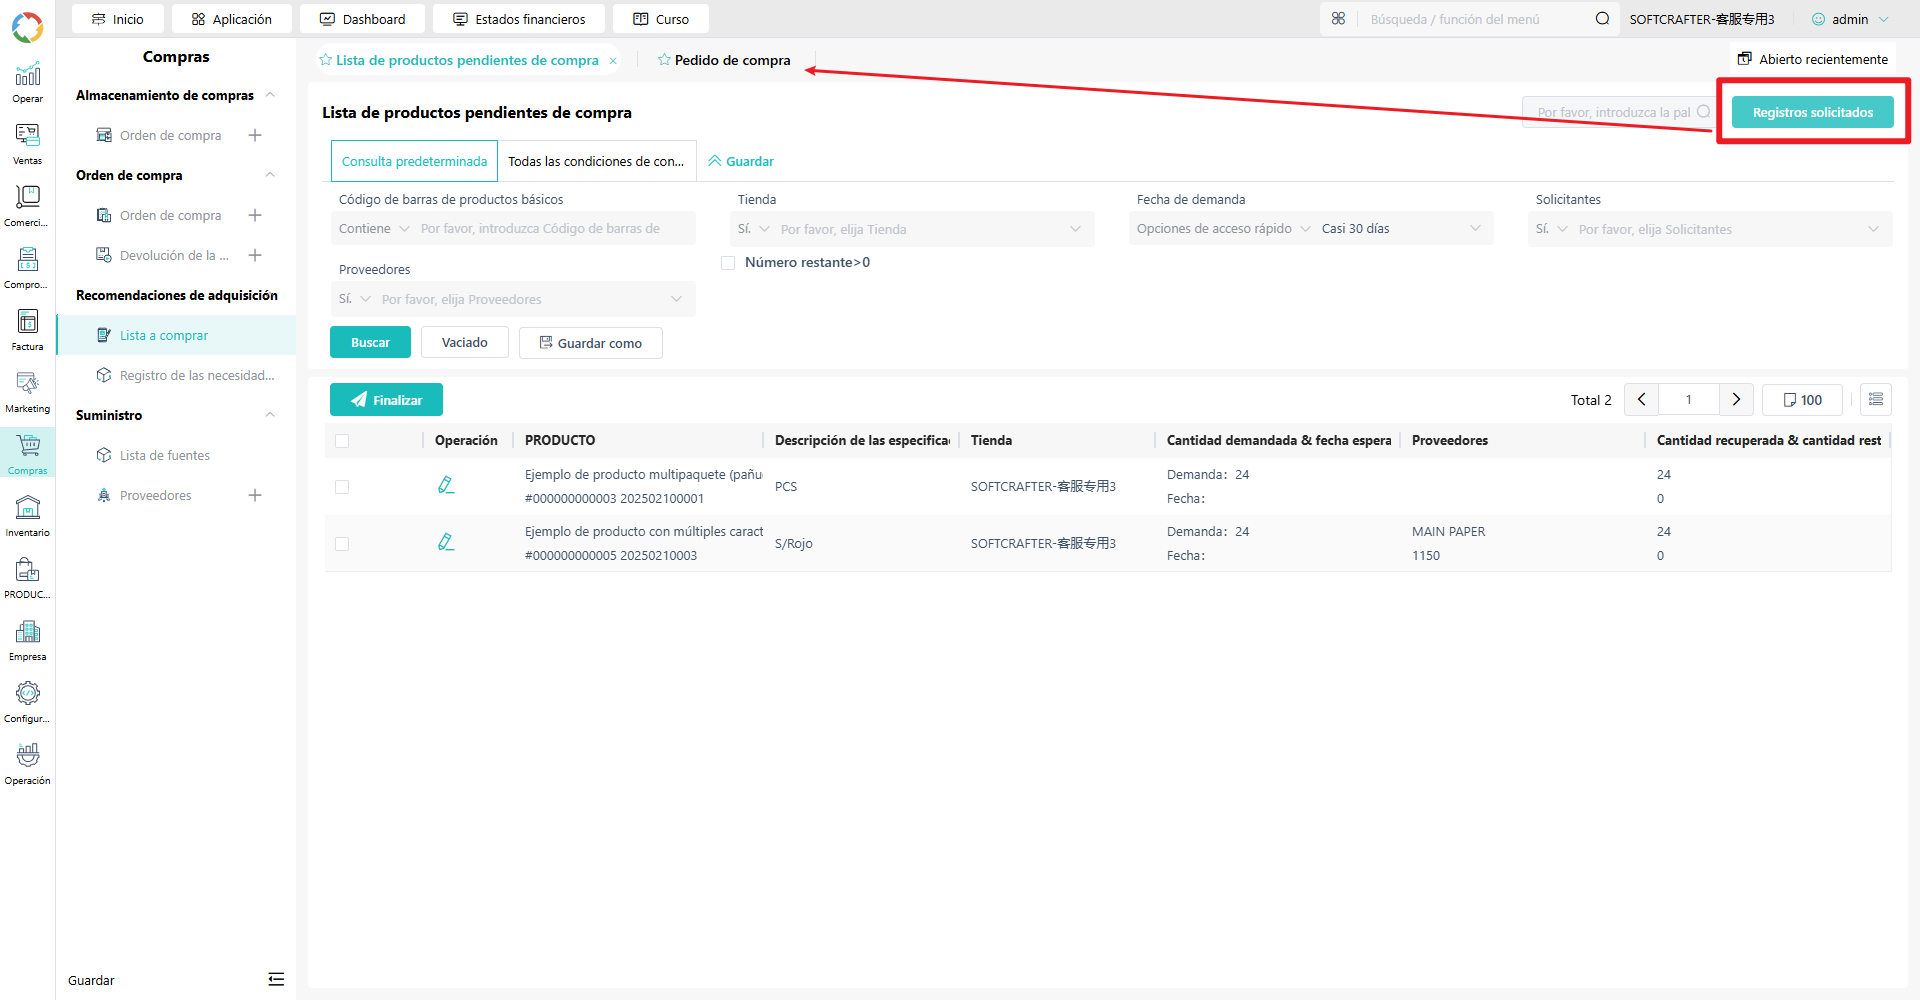Check the MAIN PAPER product row
Viewport: 1920px width, 1000px height.
tap(342, 544)
